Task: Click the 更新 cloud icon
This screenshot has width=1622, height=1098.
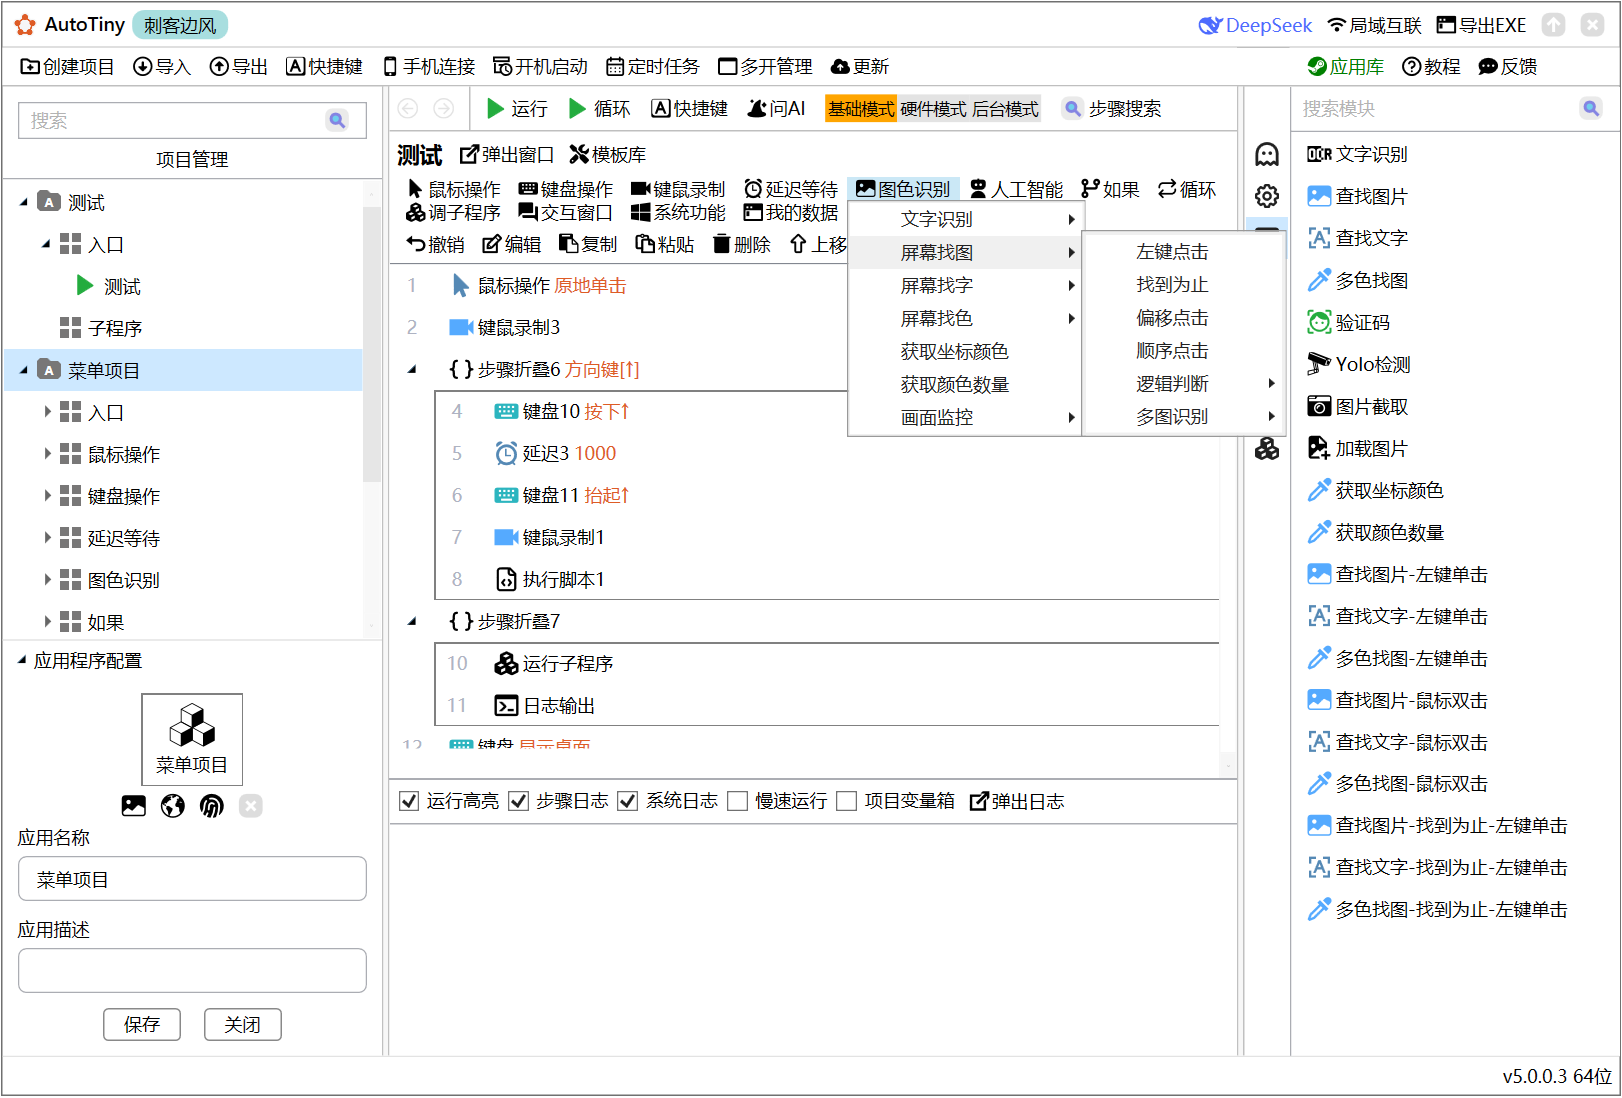Action: coord(840,67)
